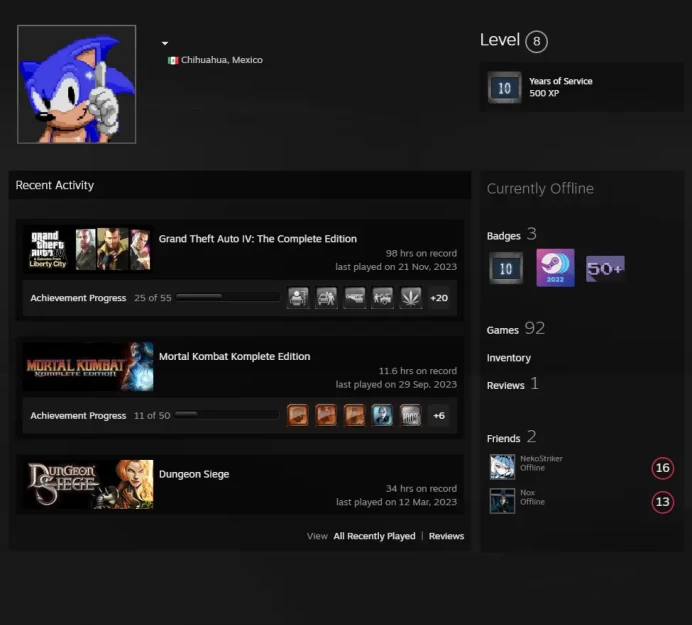
Task: View GTA IV people and vehicle achievement icon
Action: tap(383, 297)
